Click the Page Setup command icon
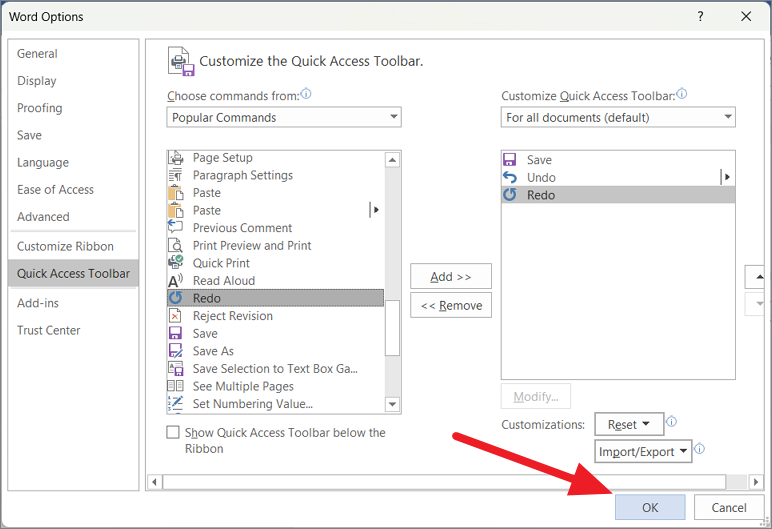This screenshot has width=772, height=529. (x=176, y=158)
